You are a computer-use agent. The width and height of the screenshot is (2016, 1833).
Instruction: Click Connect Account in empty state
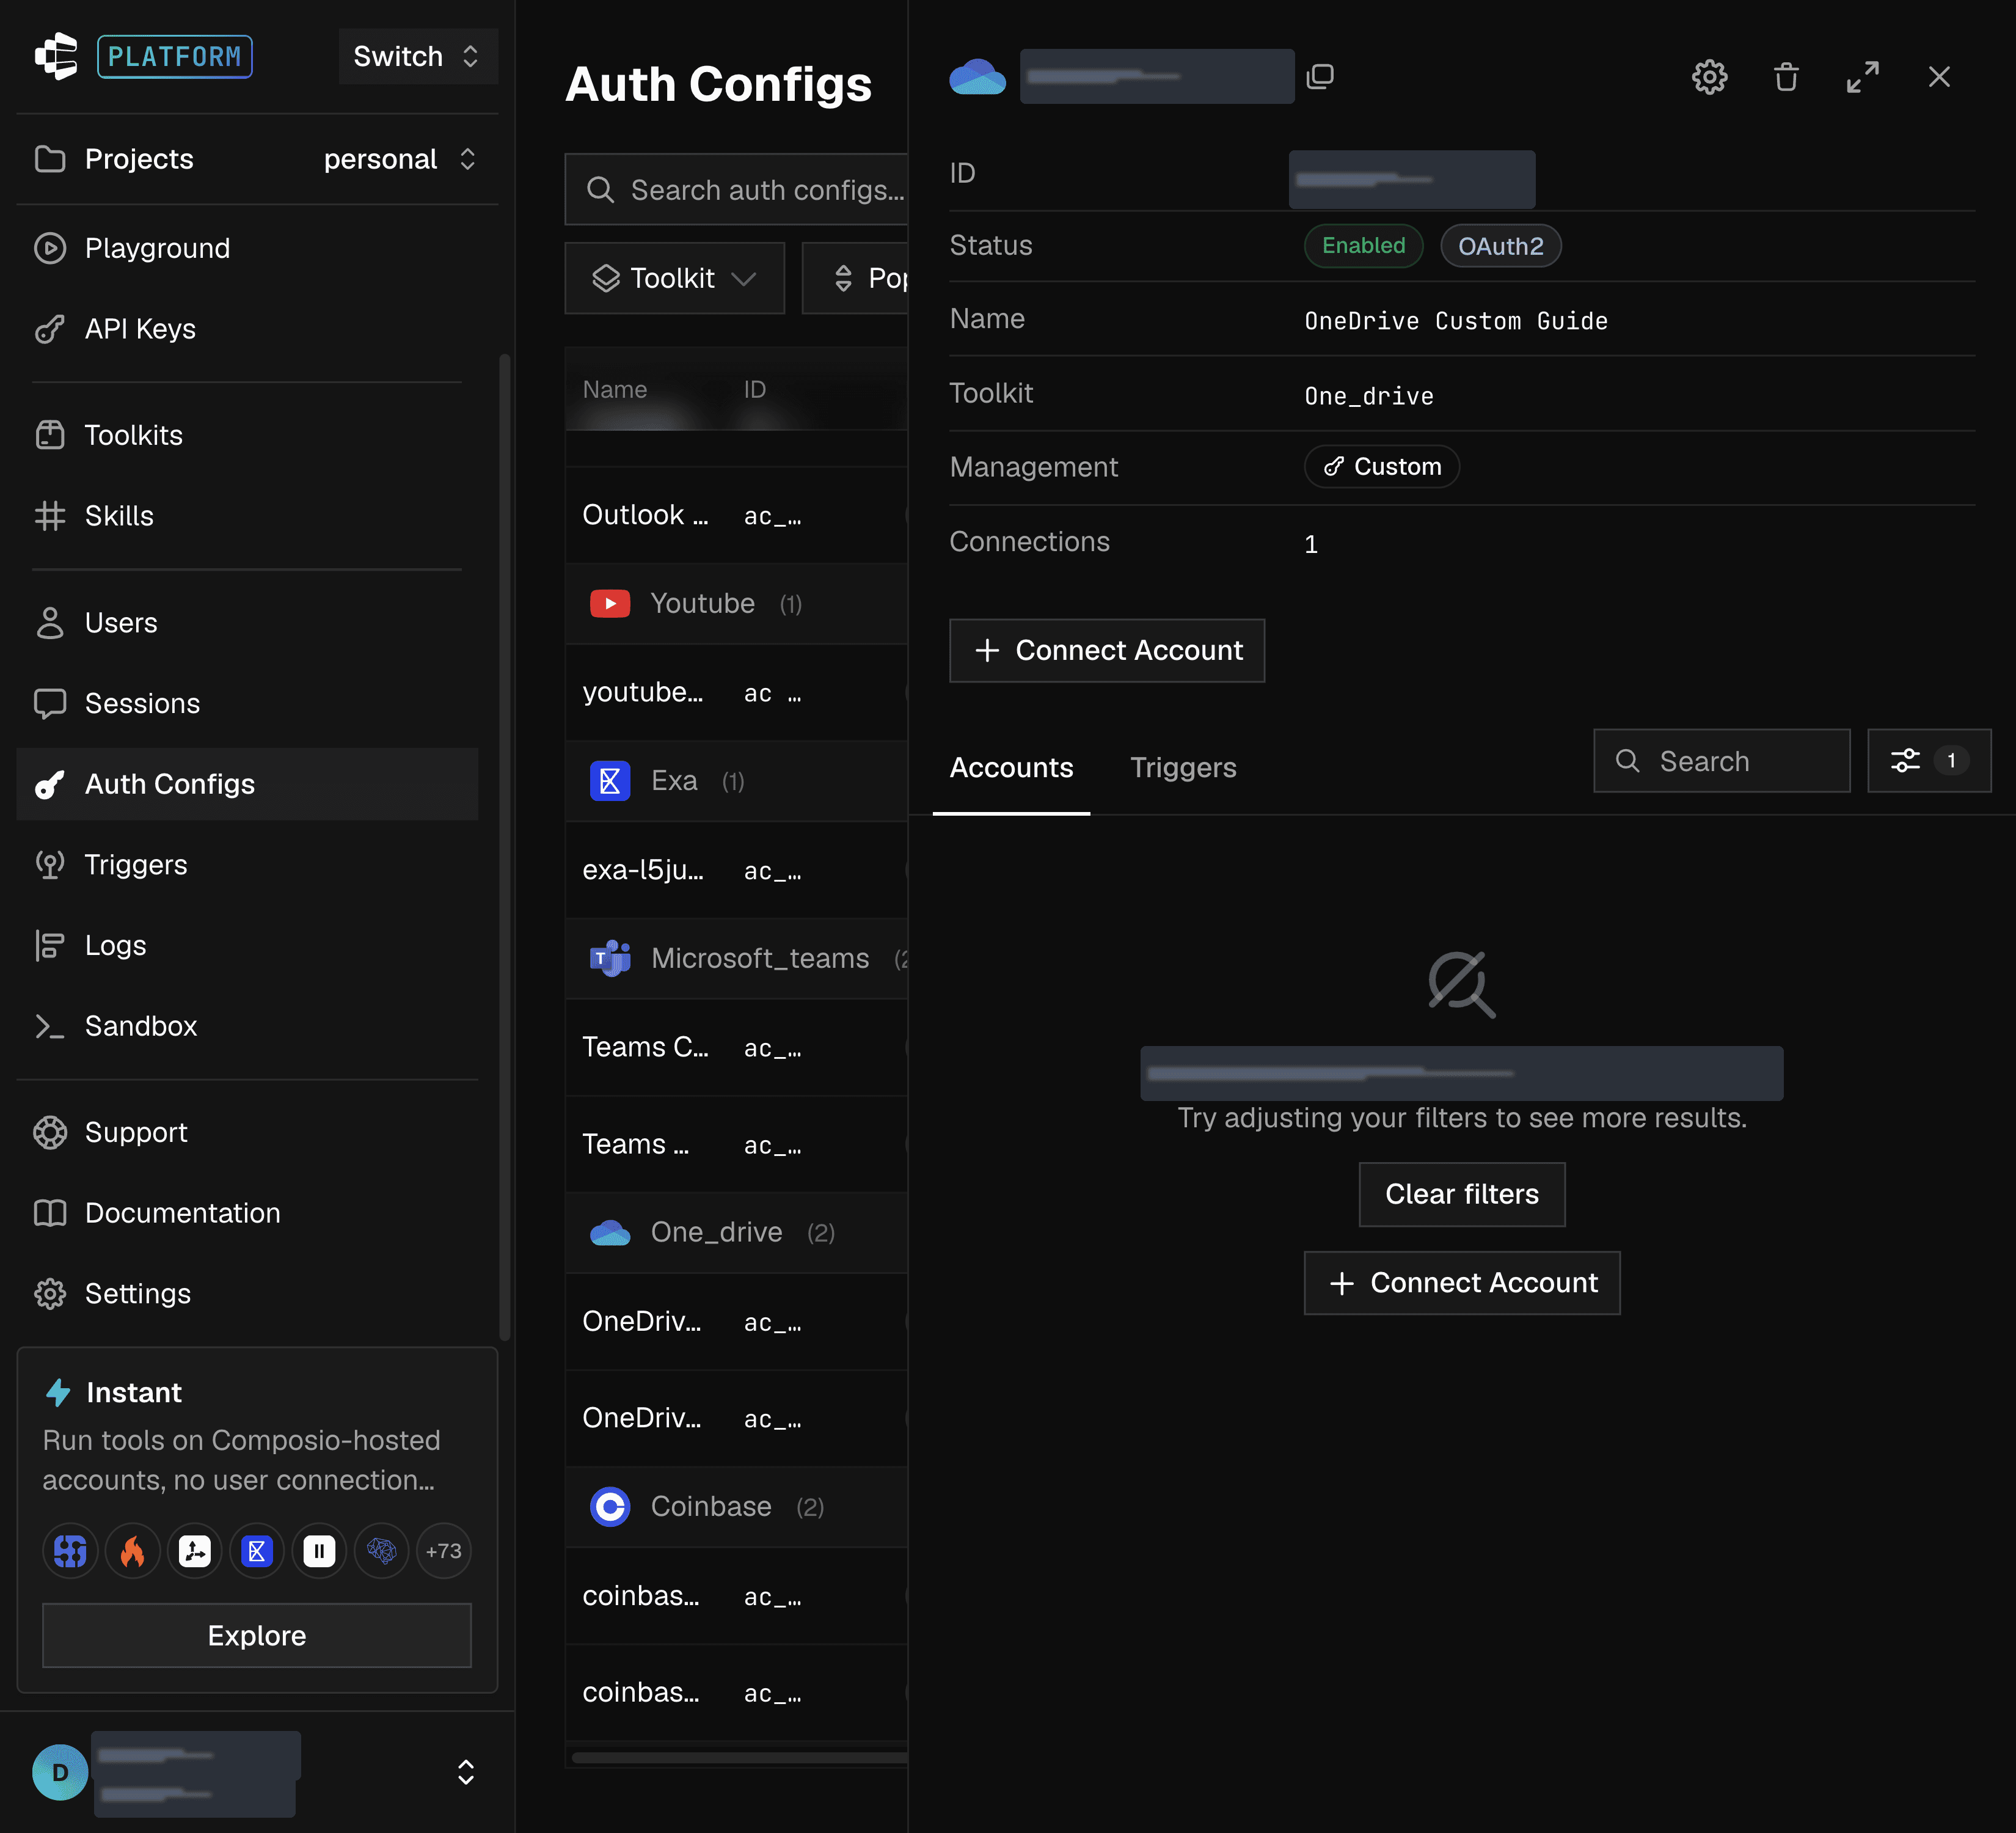click(1462, 1283)
